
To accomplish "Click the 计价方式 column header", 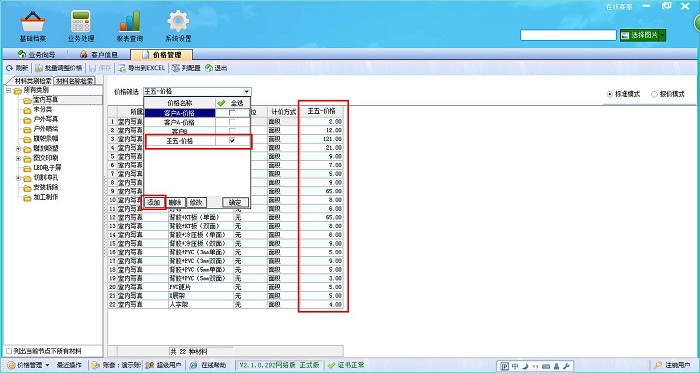I will (x=283, y=112).
